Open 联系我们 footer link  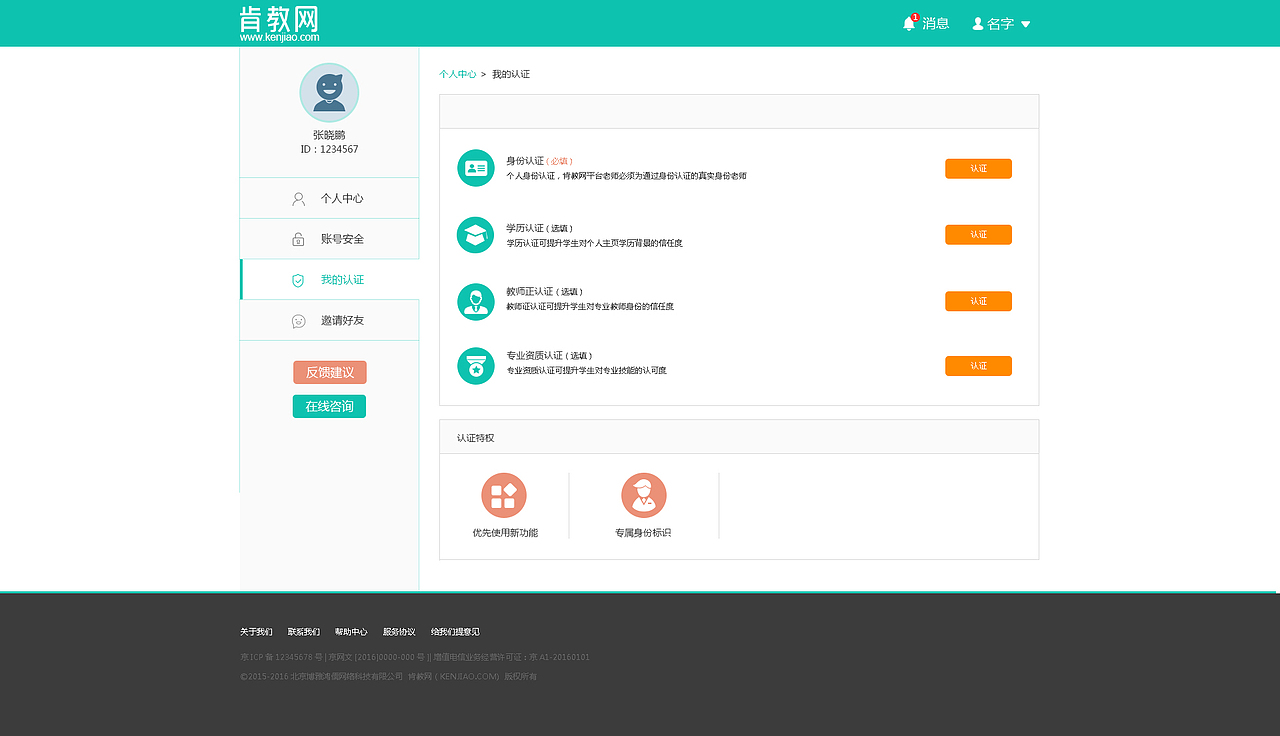tap(304, 632)
